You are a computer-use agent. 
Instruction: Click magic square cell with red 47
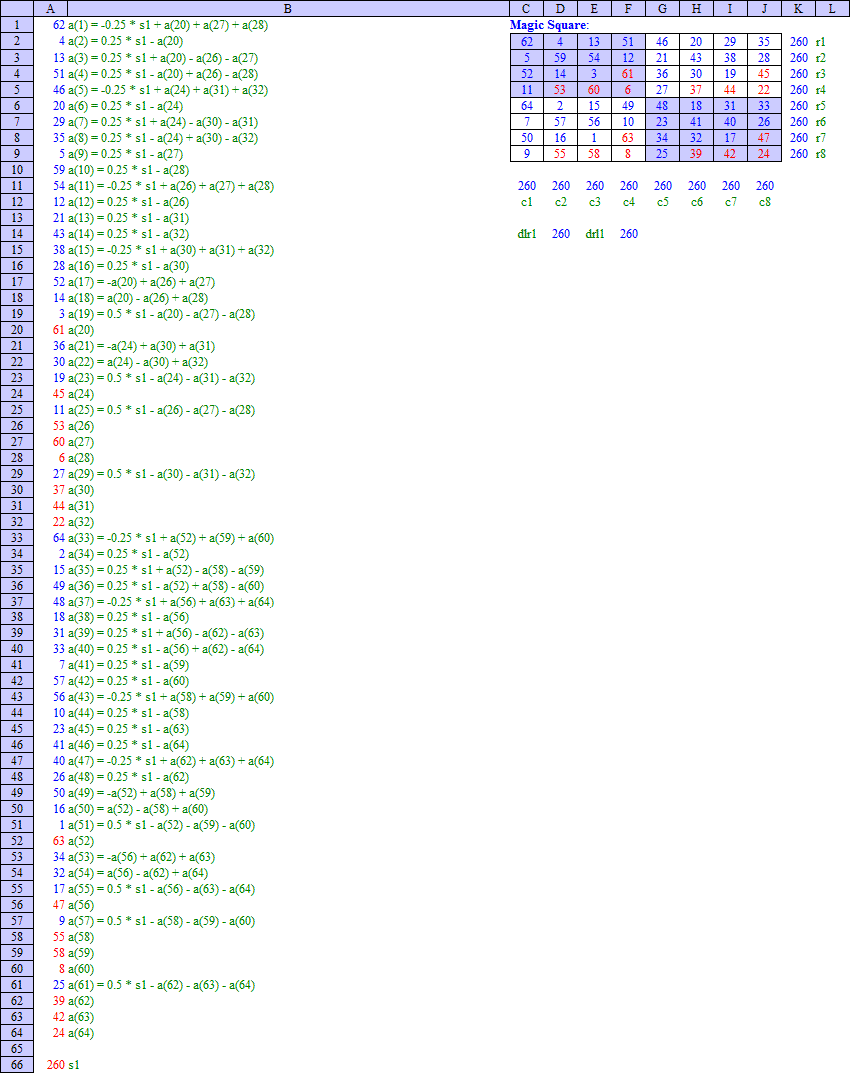click(x=764, y=138)
